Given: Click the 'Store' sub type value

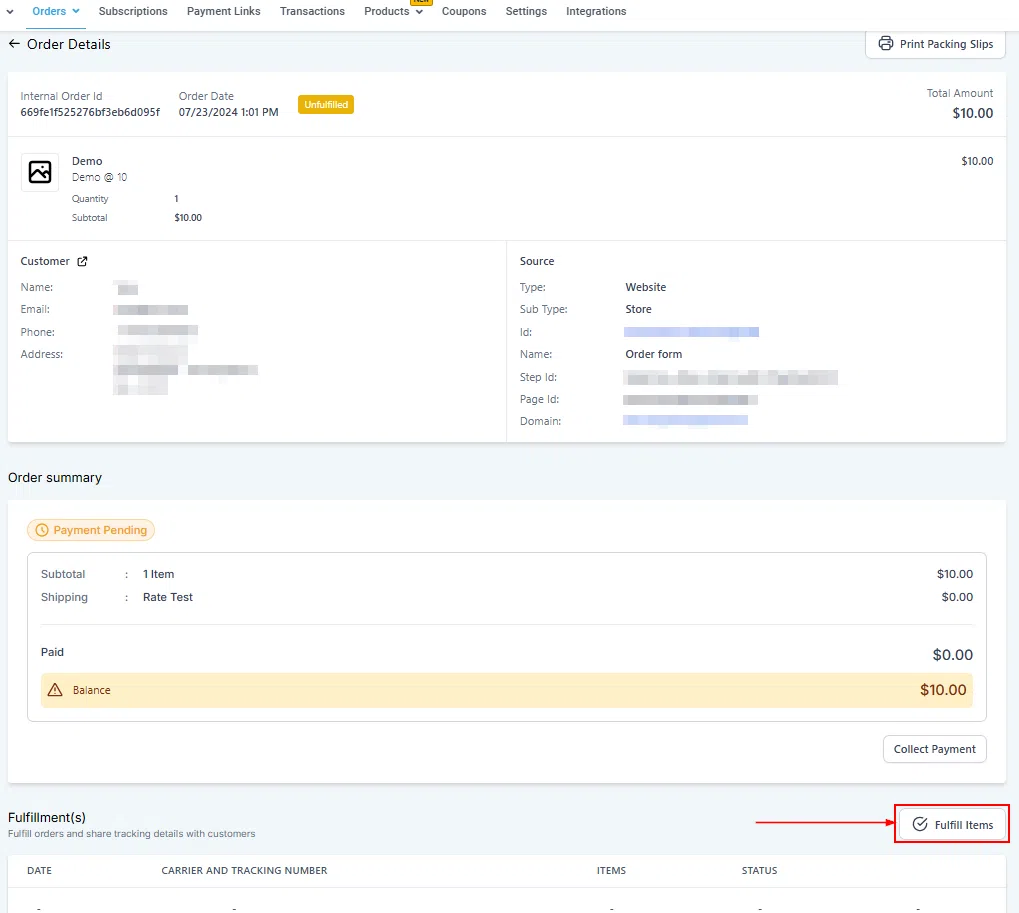Looking at the screenshot, I should (x=638, y=309).
